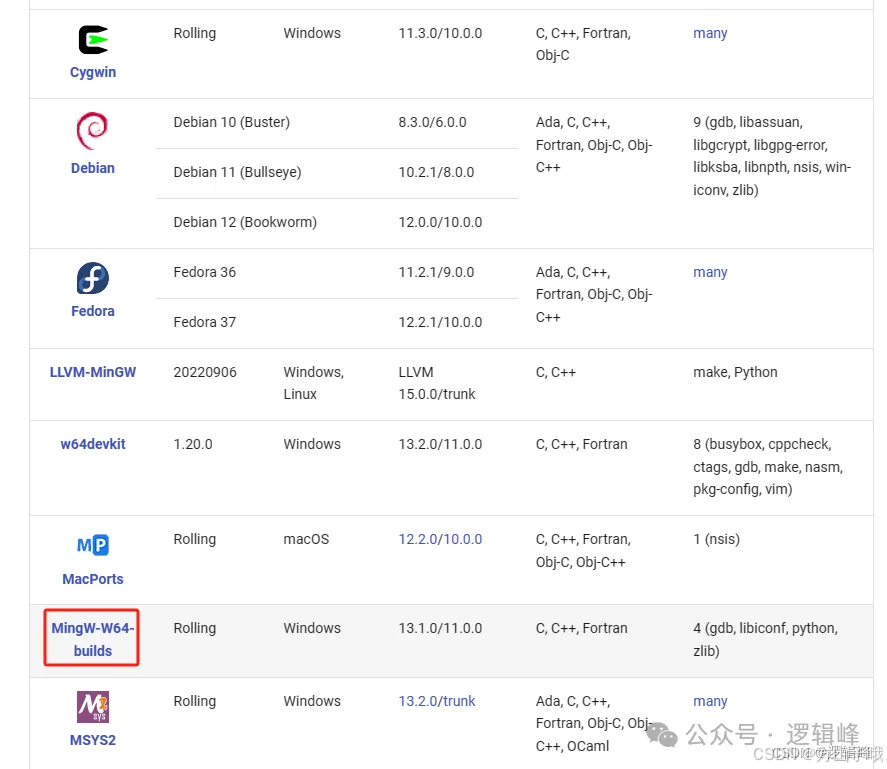
Task: Click the version '11.2.1/9.0.0' text
Action: [436, 272]
